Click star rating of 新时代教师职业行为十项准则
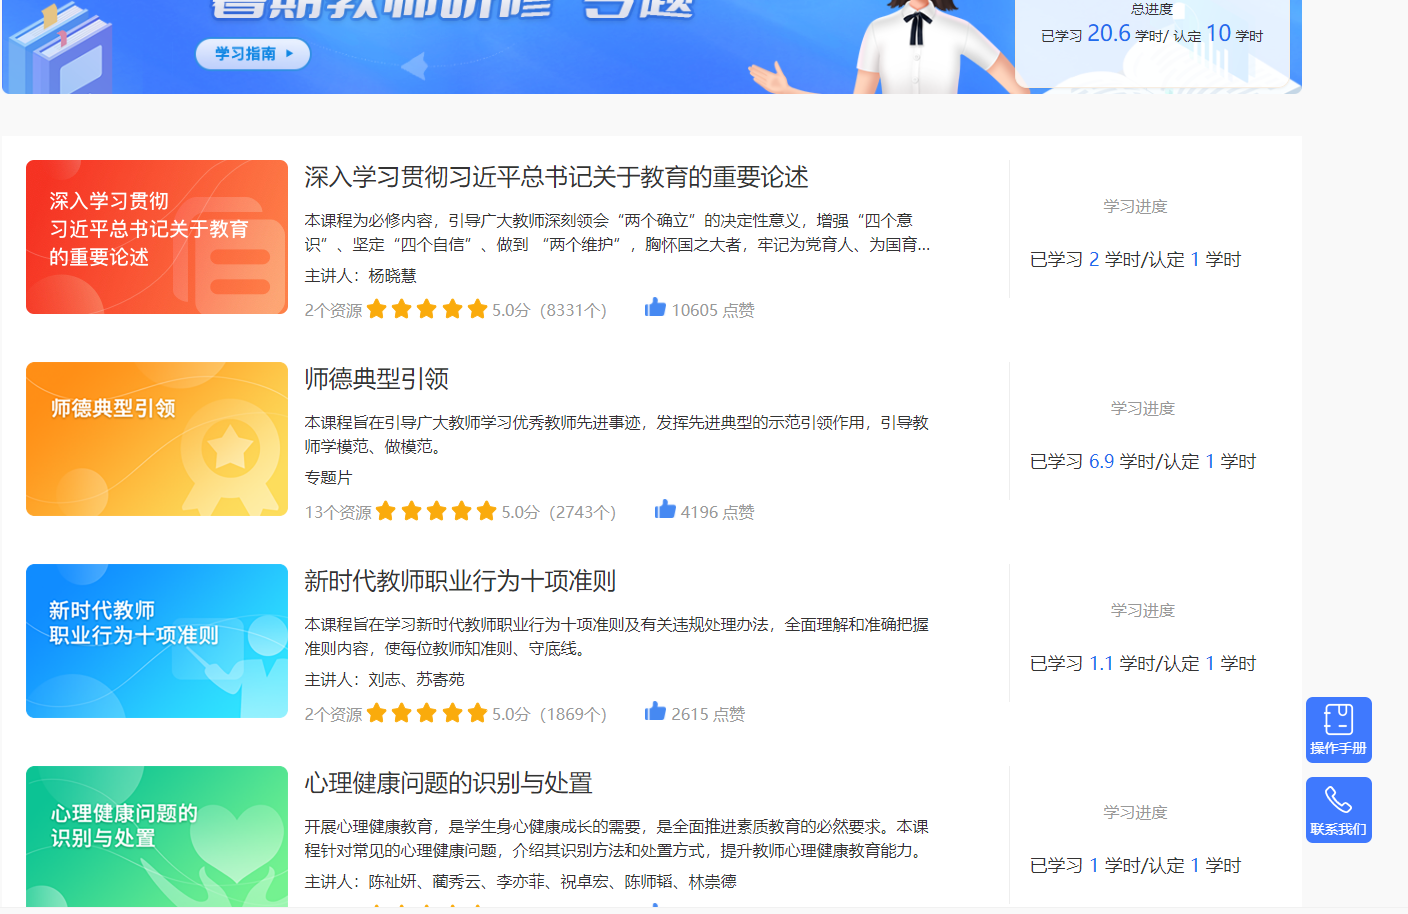1408x914 pixels. coord(426,714)
